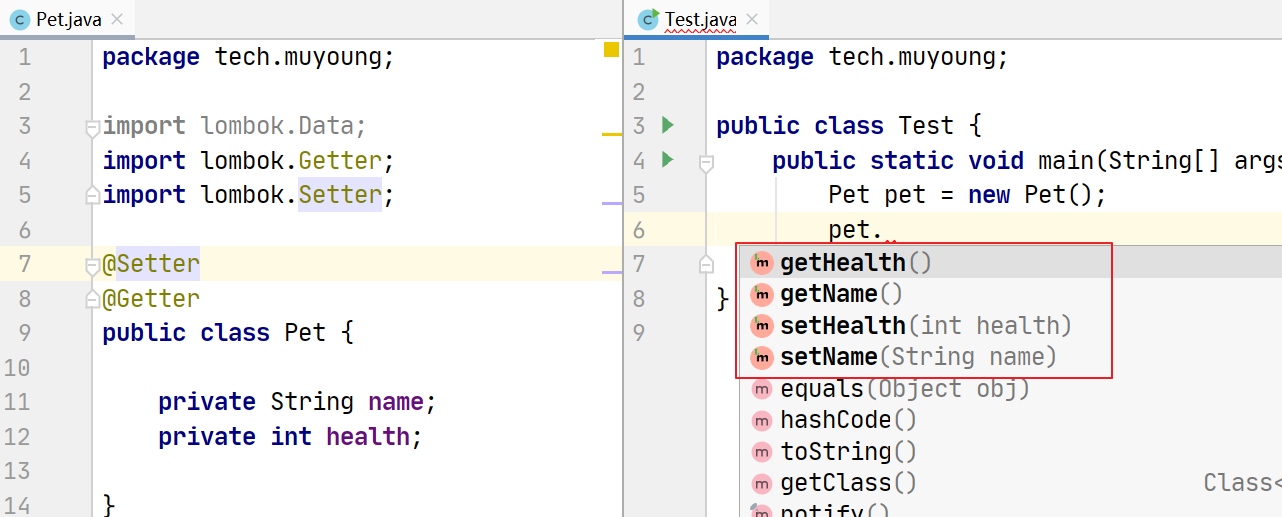Screen dimensions: 1282x517
Task: Select getName() from completion list
Action: 841,294
